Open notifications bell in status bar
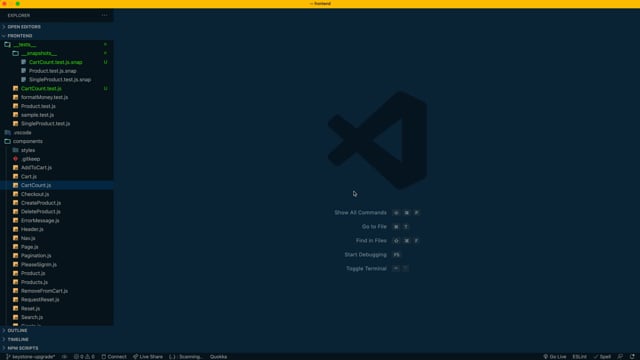 coord(632,357)
